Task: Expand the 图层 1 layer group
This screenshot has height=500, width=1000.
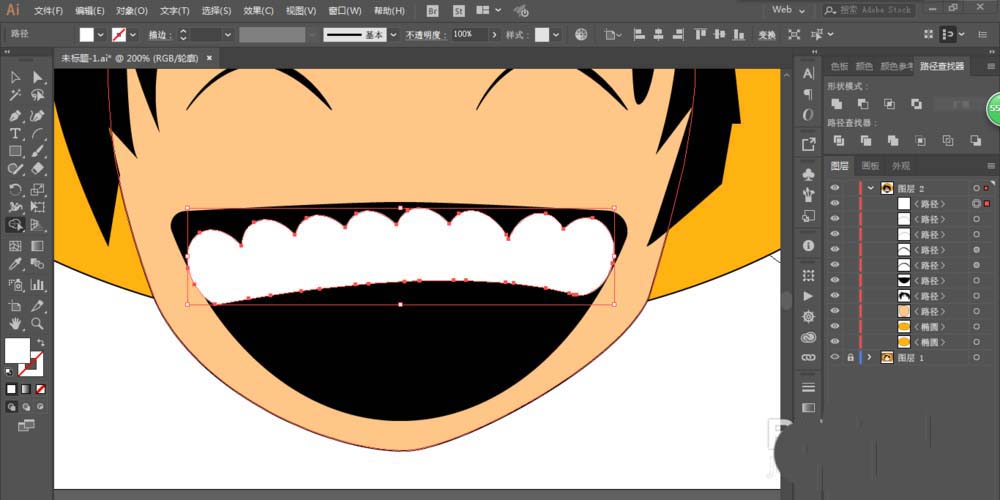Action: click(x=871, y=358)
